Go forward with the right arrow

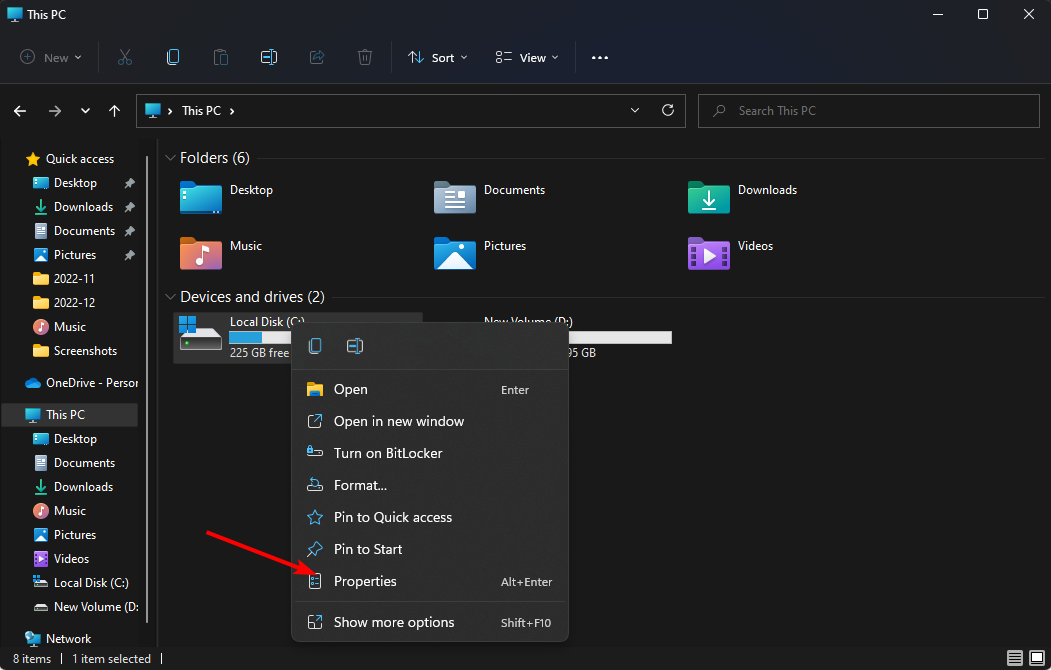point(55,111)
